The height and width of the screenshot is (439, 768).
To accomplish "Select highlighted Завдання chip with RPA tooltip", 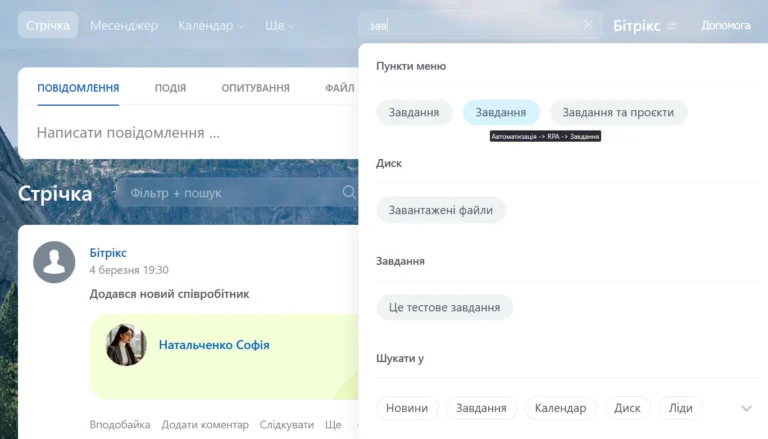I will 501,112.
